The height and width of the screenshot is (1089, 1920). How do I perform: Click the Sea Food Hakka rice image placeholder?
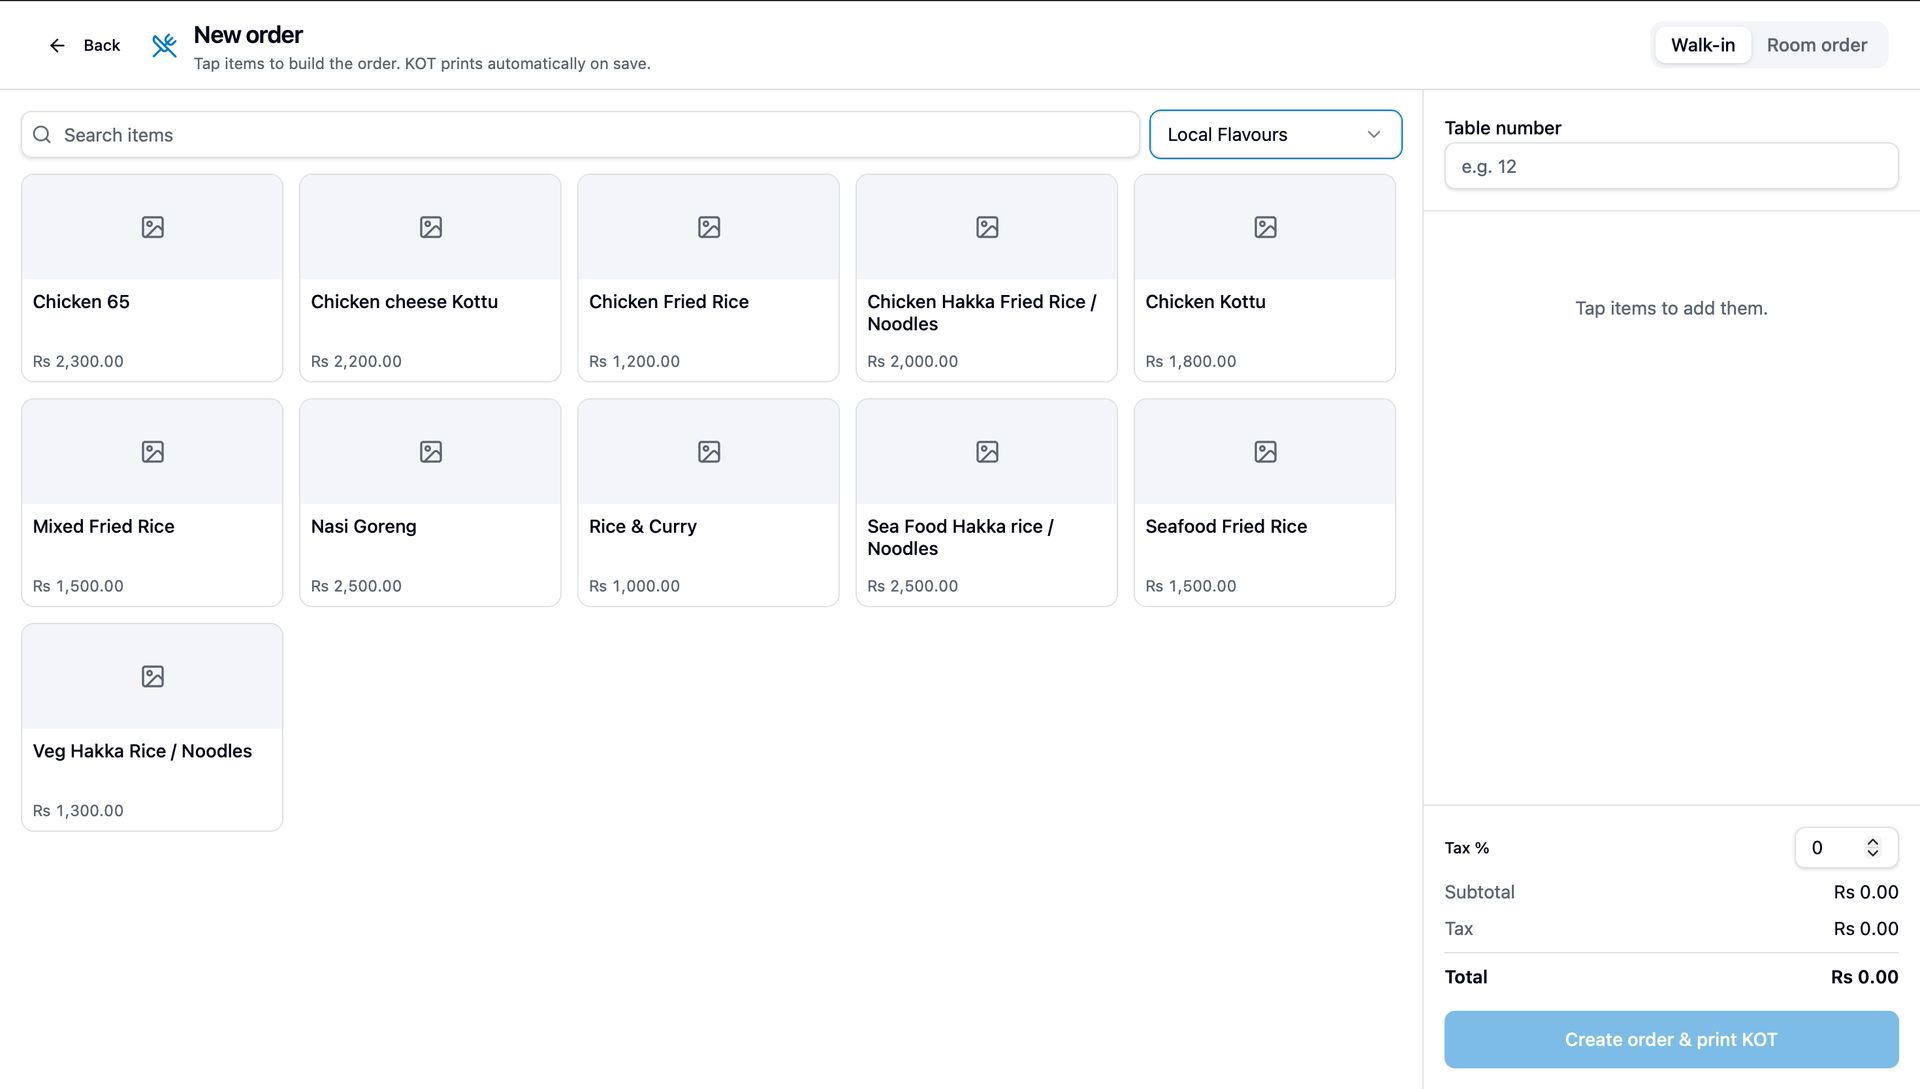coord(986,452)
